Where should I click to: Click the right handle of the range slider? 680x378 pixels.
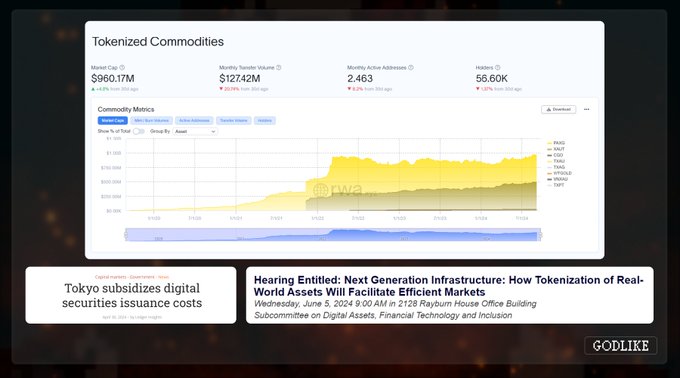coord(540,235)
